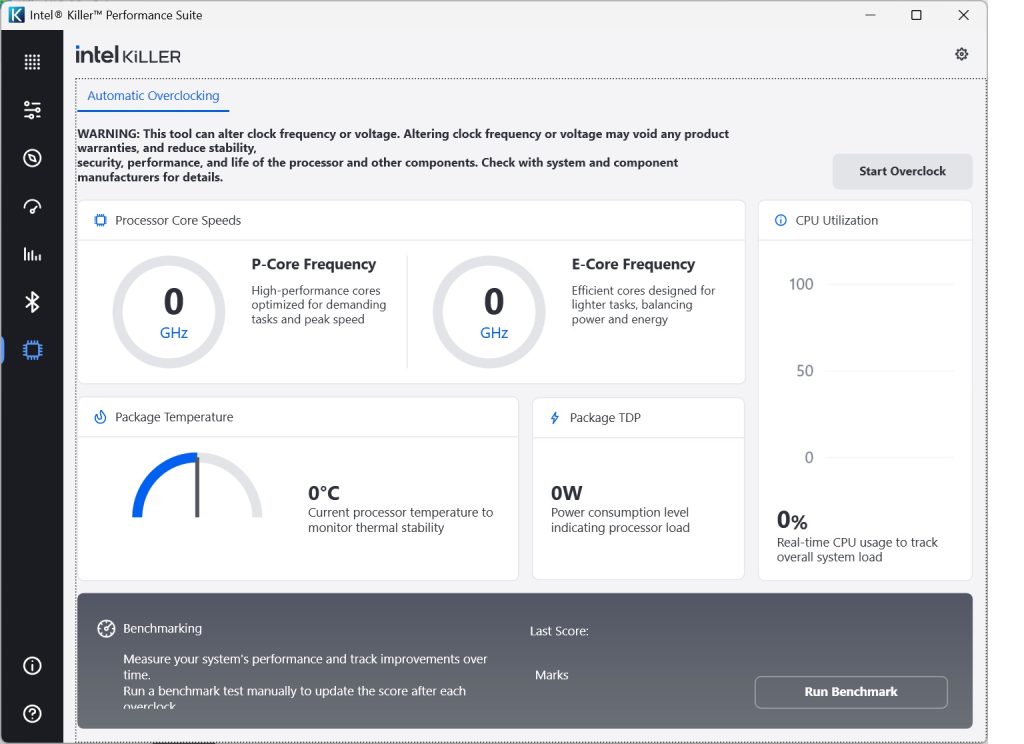Click the Benchmarking heading text

tap(163, 628)
